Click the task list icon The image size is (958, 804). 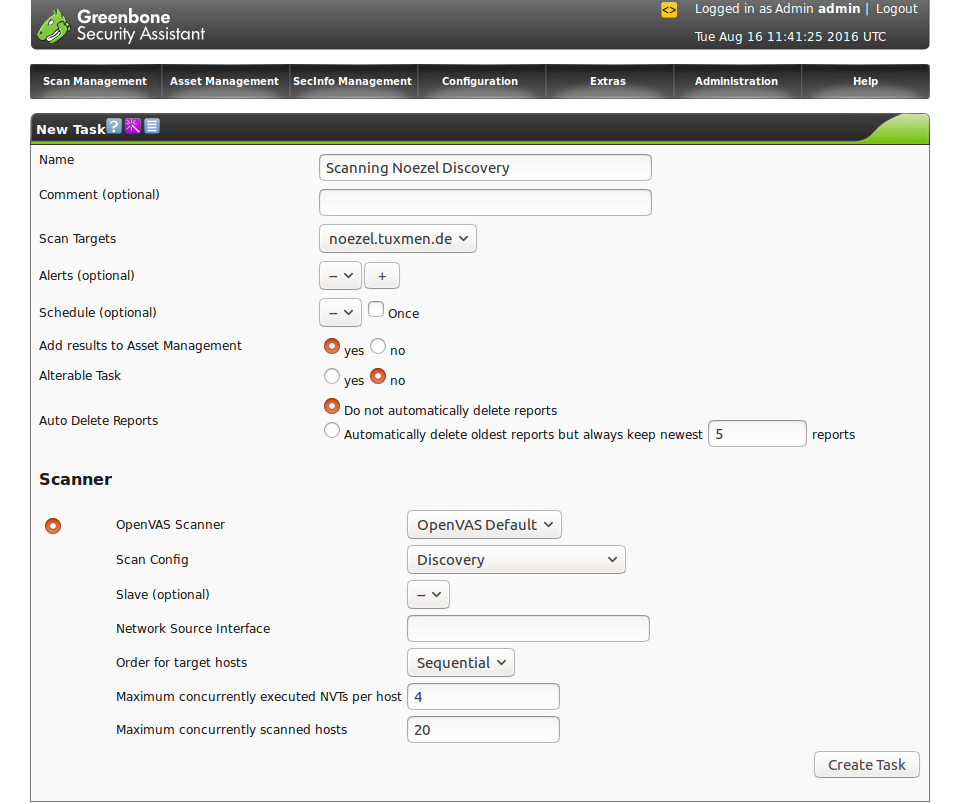tap(152, 127)
